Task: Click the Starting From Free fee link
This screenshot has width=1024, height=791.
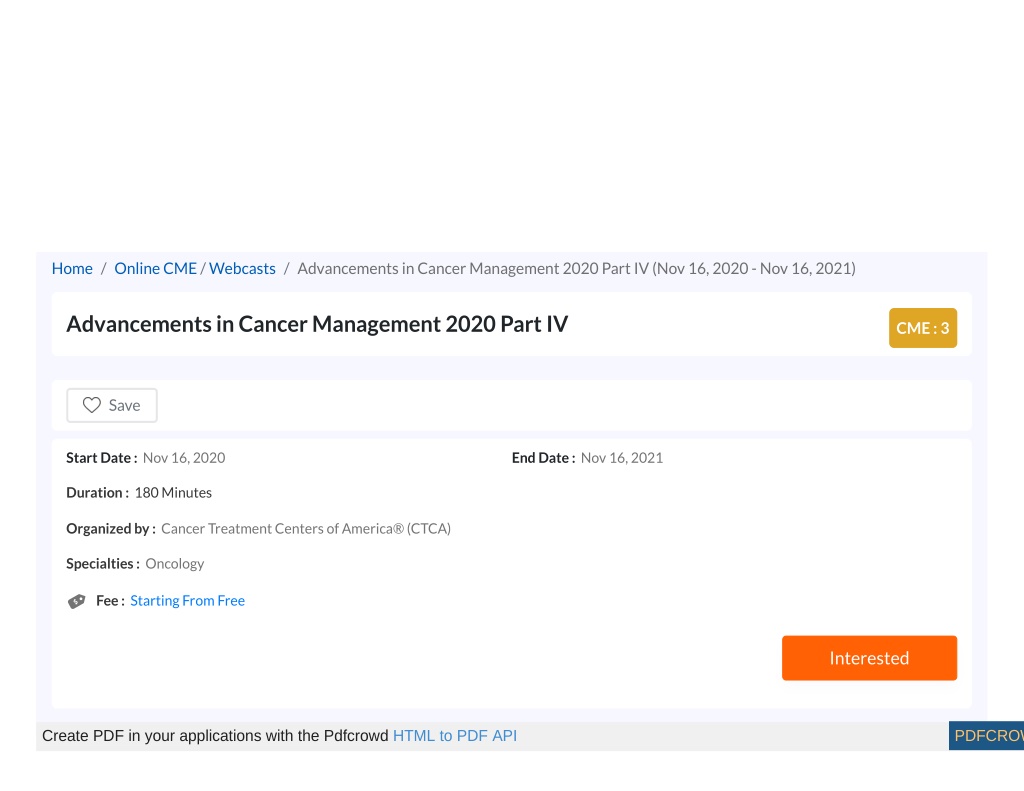Action: [187, 600]
